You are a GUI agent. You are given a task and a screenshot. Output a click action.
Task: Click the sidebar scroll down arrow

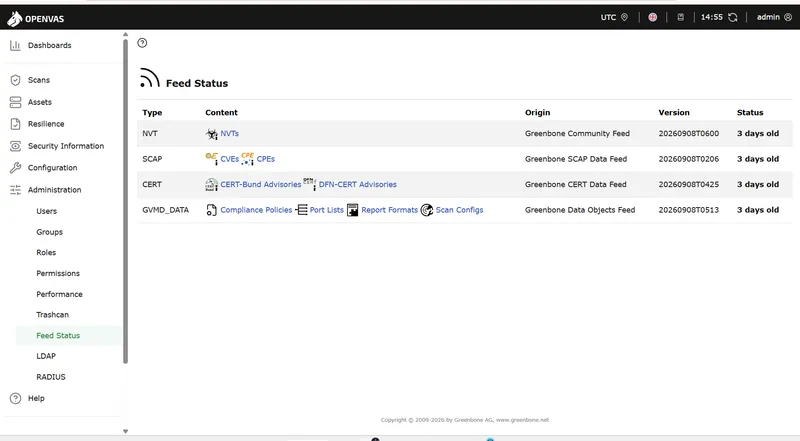[126, 431]
